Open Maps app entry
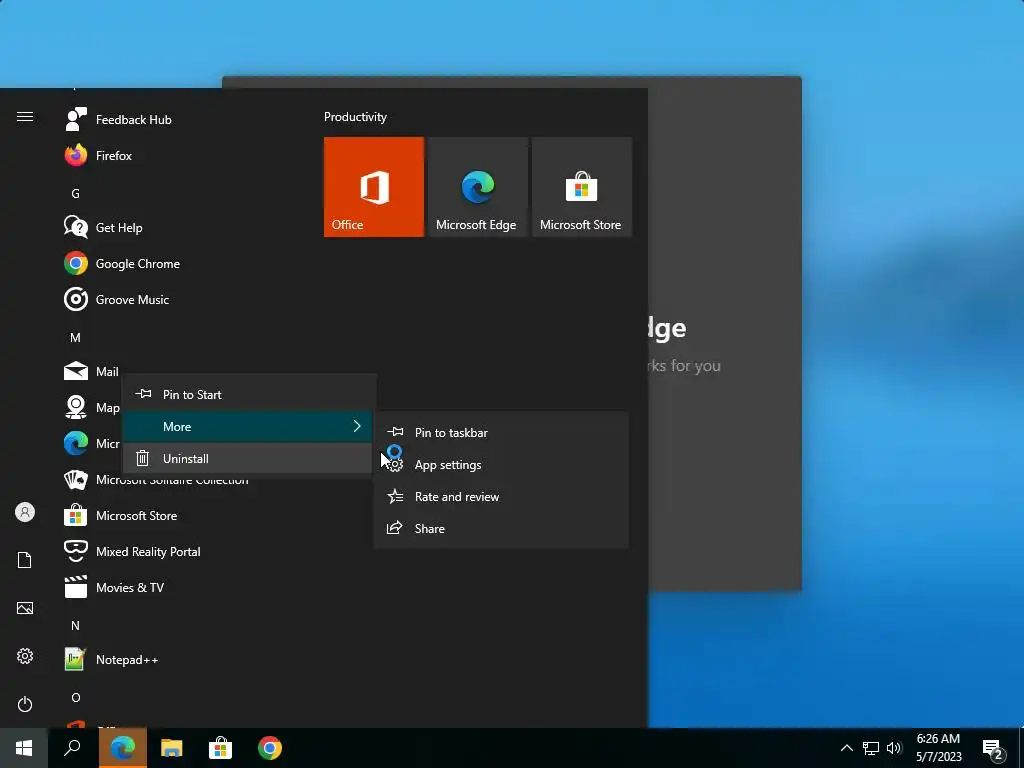1024x768 pixels. coord(91,407)
